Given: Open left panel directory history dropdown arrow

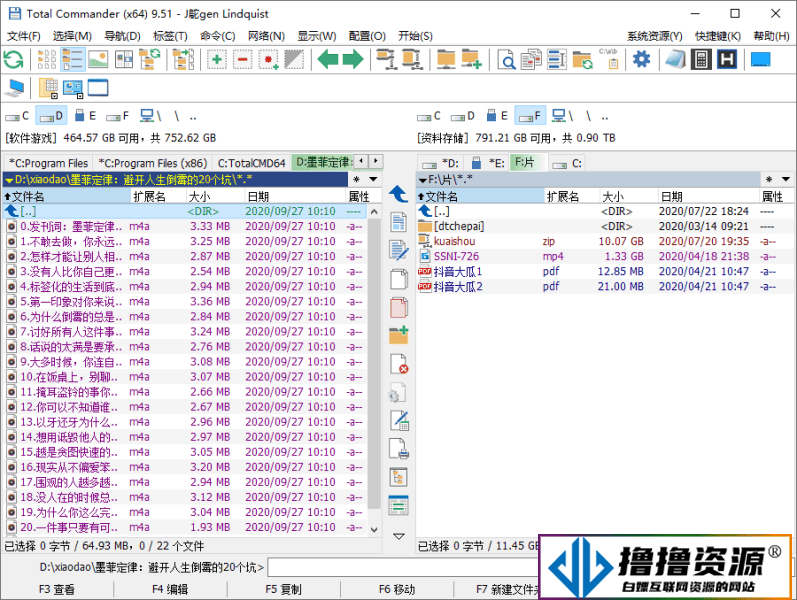Looking at the screenshot, I should (374, 179).
